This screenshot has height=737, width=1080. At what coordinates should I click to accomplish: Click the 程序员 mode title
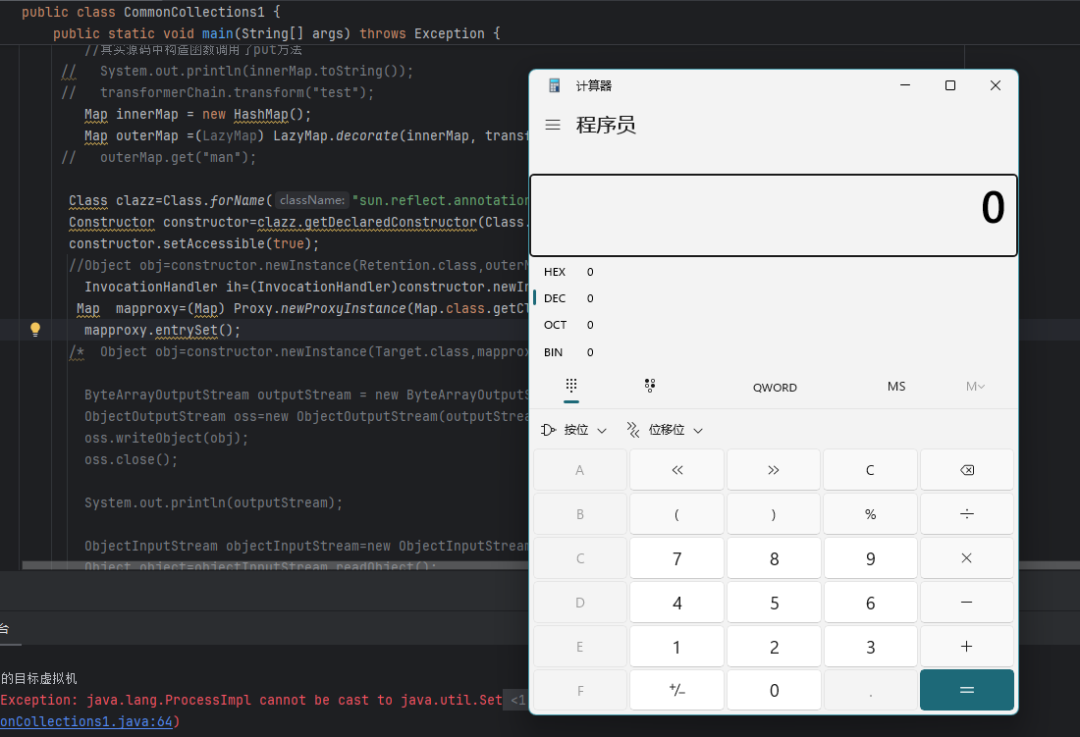pyautogui.click(x=605, y=125)
